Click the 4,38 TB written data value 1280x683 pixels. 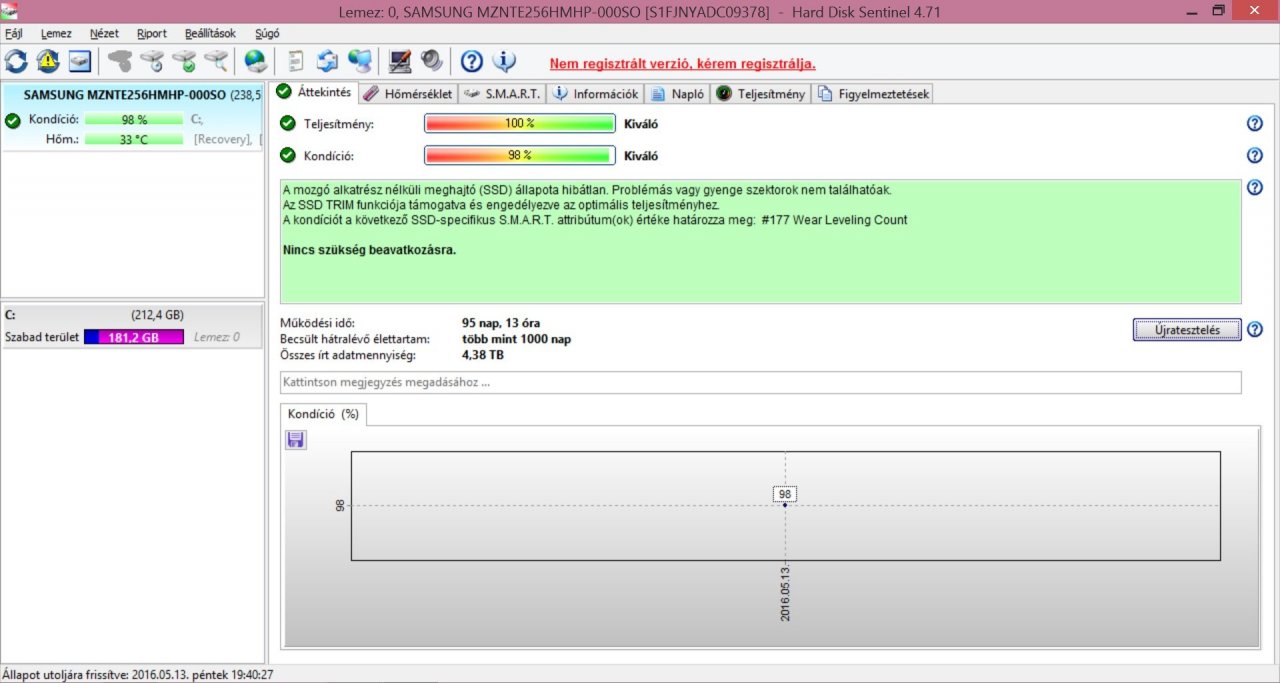click(482, 355)
